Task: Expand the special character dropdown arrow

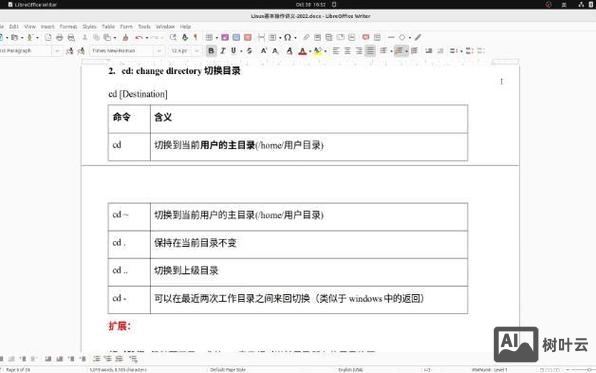Action: click(x=295, y=38)
